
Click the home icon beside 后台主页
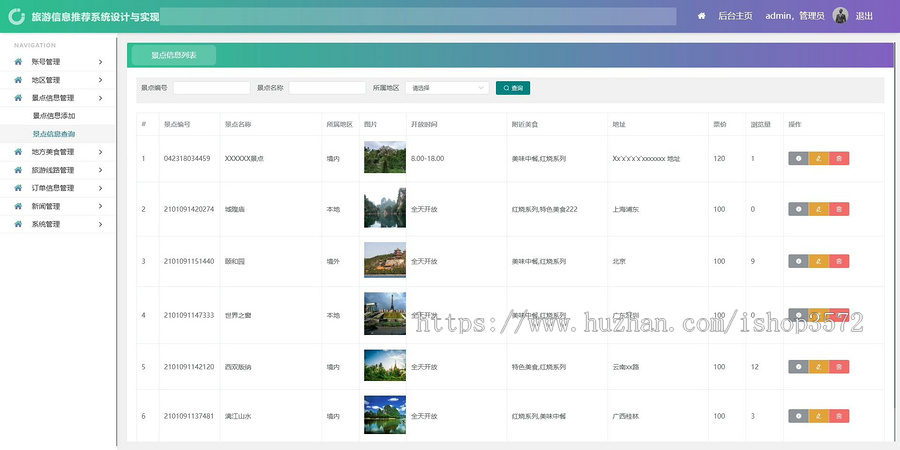[701, 16]
